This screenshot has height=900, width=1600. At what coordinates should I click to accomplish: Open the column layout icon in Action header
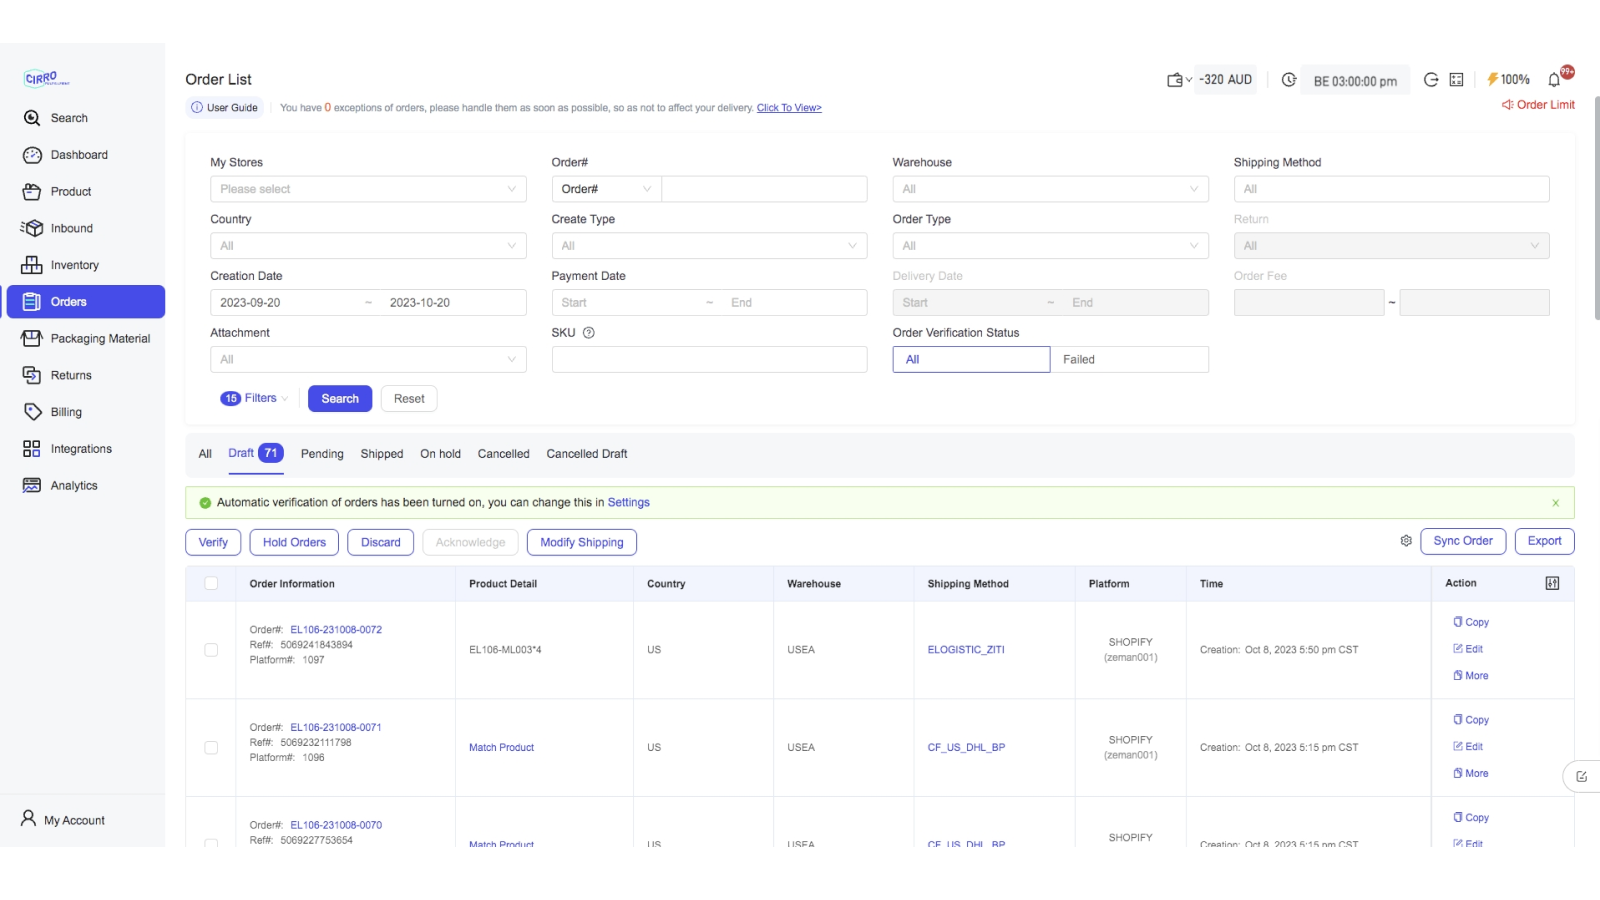[x=1552, y=584]
